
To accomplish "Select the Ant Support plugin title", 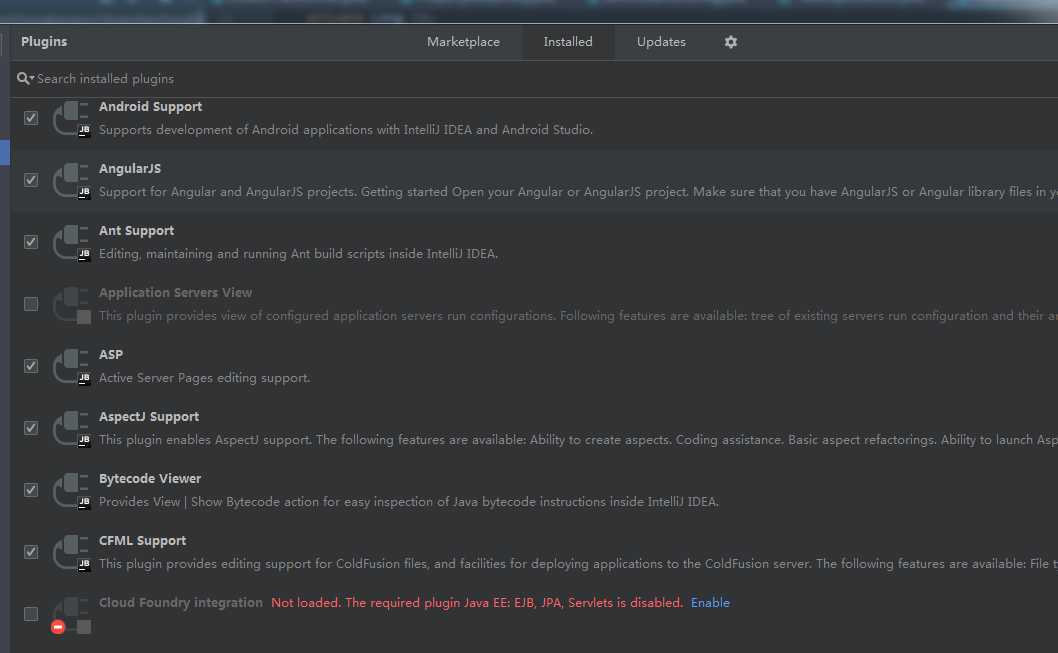I will coord(136,231).
